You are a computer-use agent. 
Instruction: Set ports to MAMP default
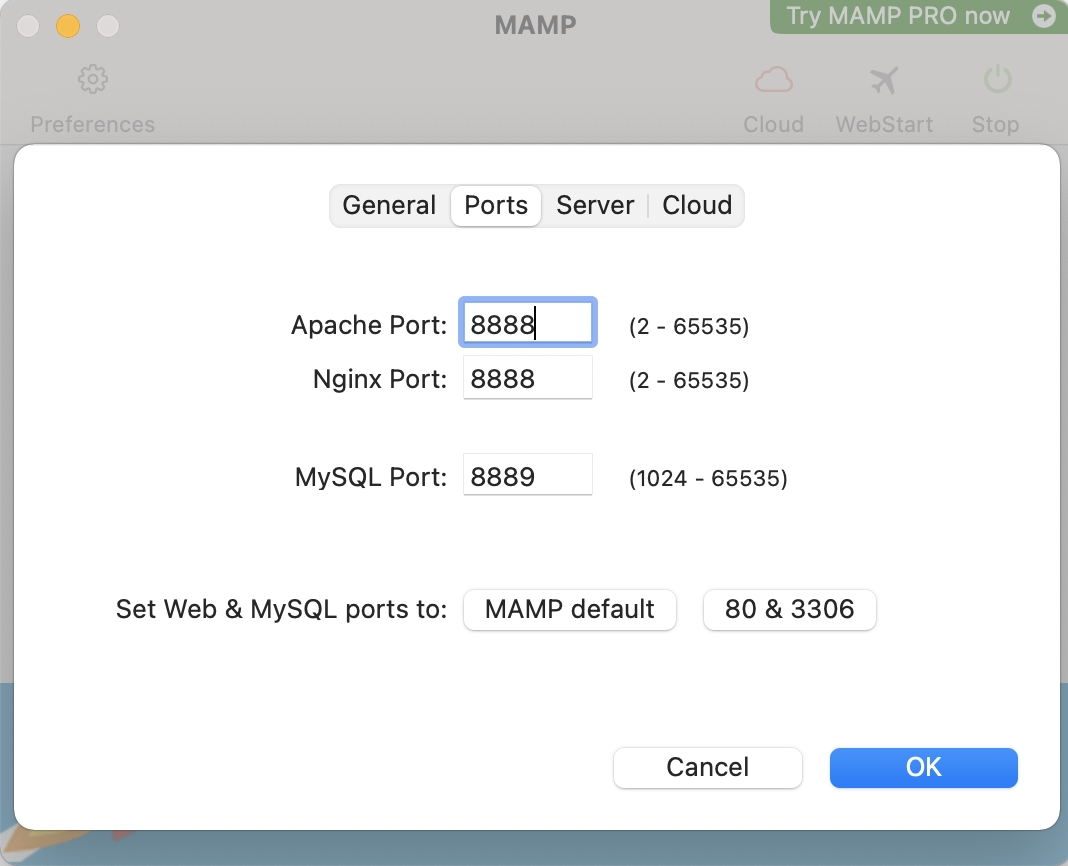[x=569, y=609]
